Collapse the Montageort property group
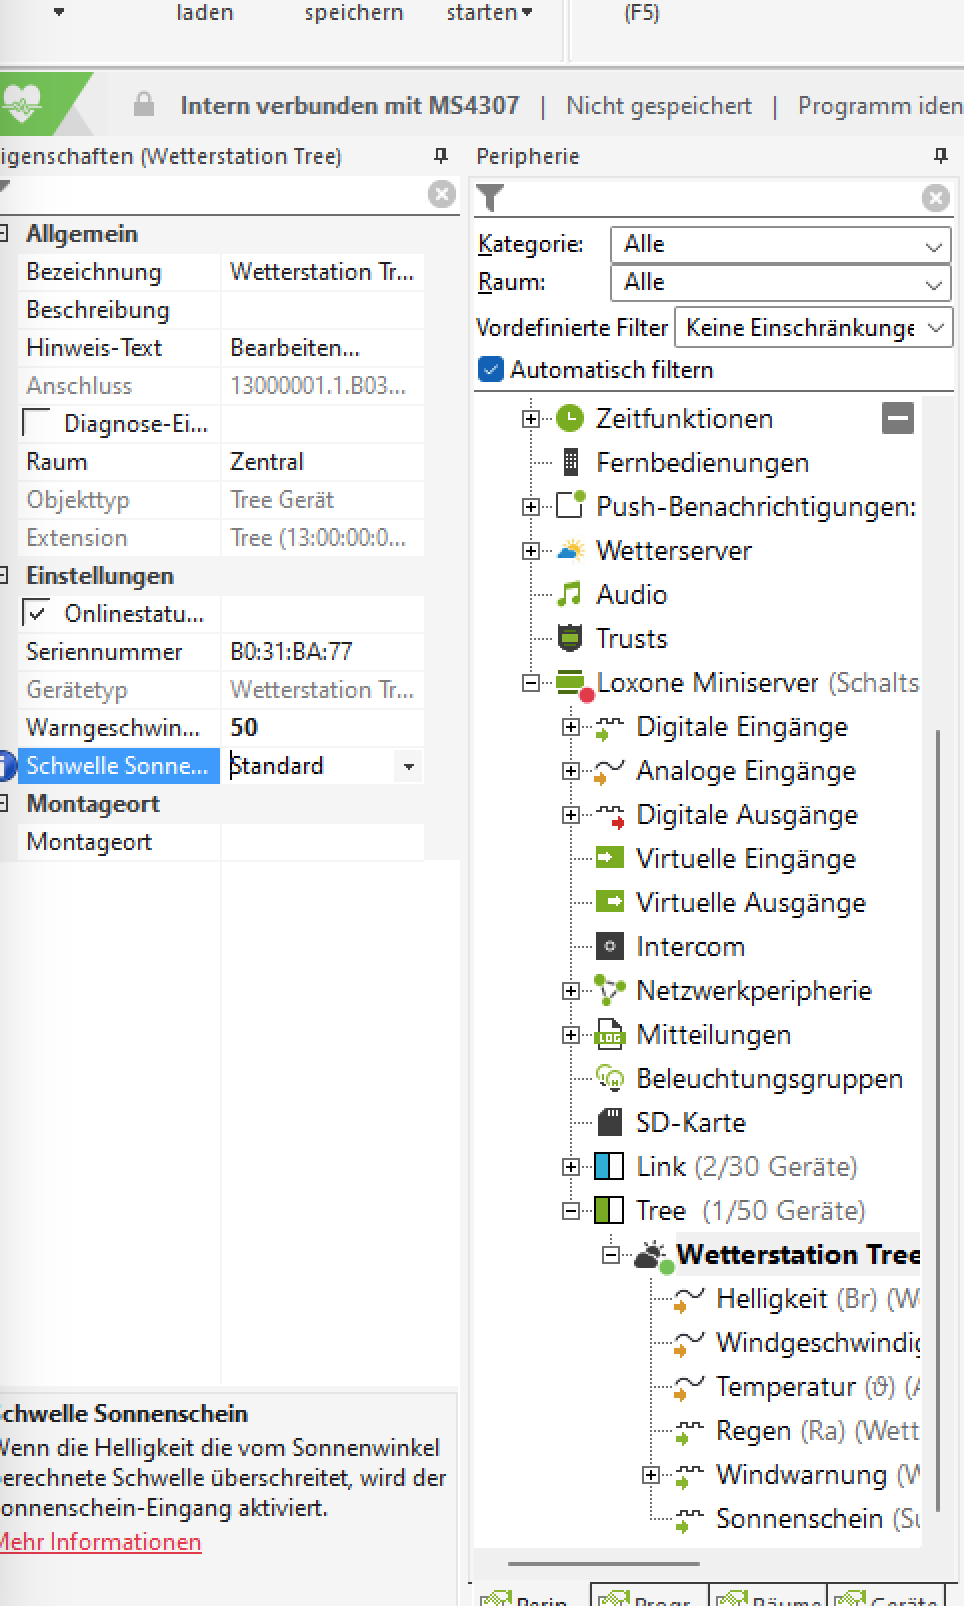The width and height of the screenshot is (964, 1606). (x=4, y=803)
